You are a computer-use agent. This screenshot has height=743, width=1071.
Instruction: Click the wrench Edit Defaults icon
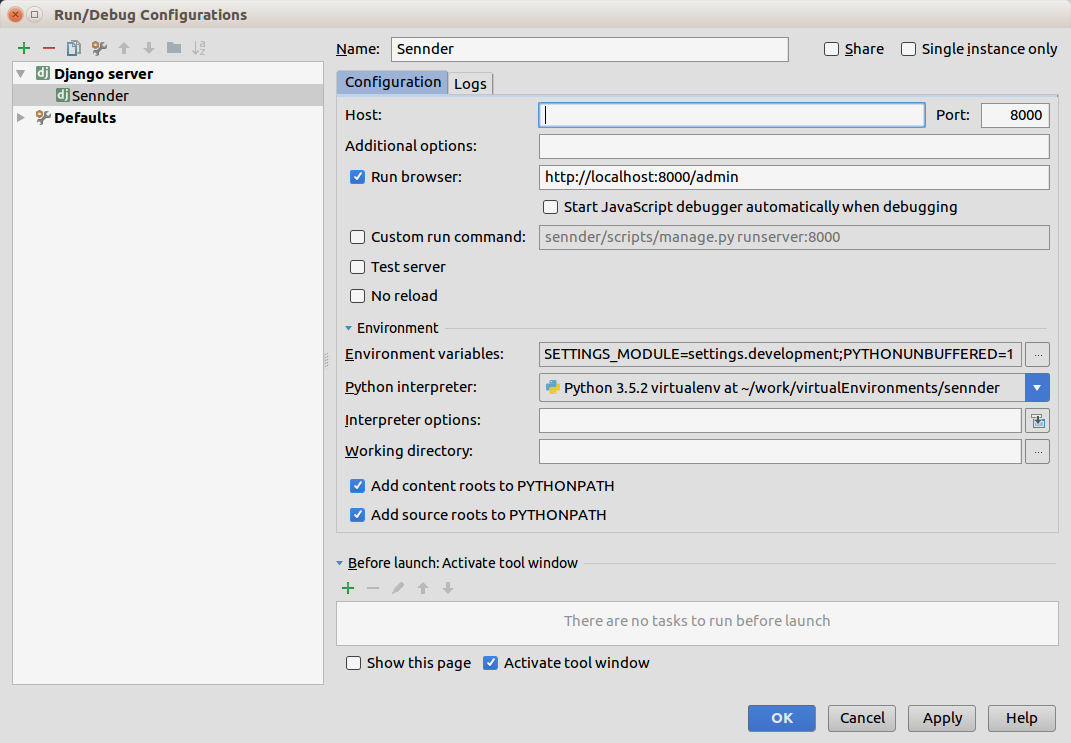99,48
